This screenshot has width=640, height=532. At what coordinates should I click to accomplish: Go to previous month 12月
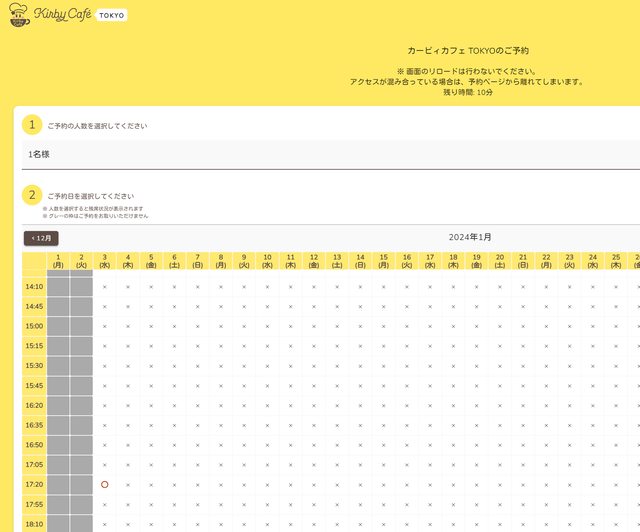pyautogui.click(x=42, y=238)
